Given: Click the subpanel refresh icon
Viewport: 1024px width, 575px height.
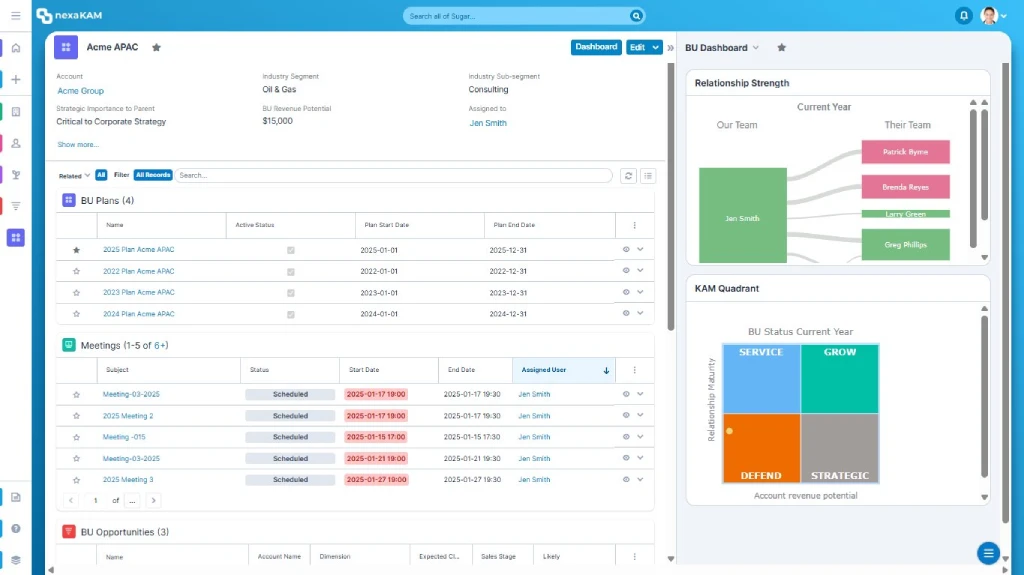Looking at the screenshot, I should [x=628, y=176].
